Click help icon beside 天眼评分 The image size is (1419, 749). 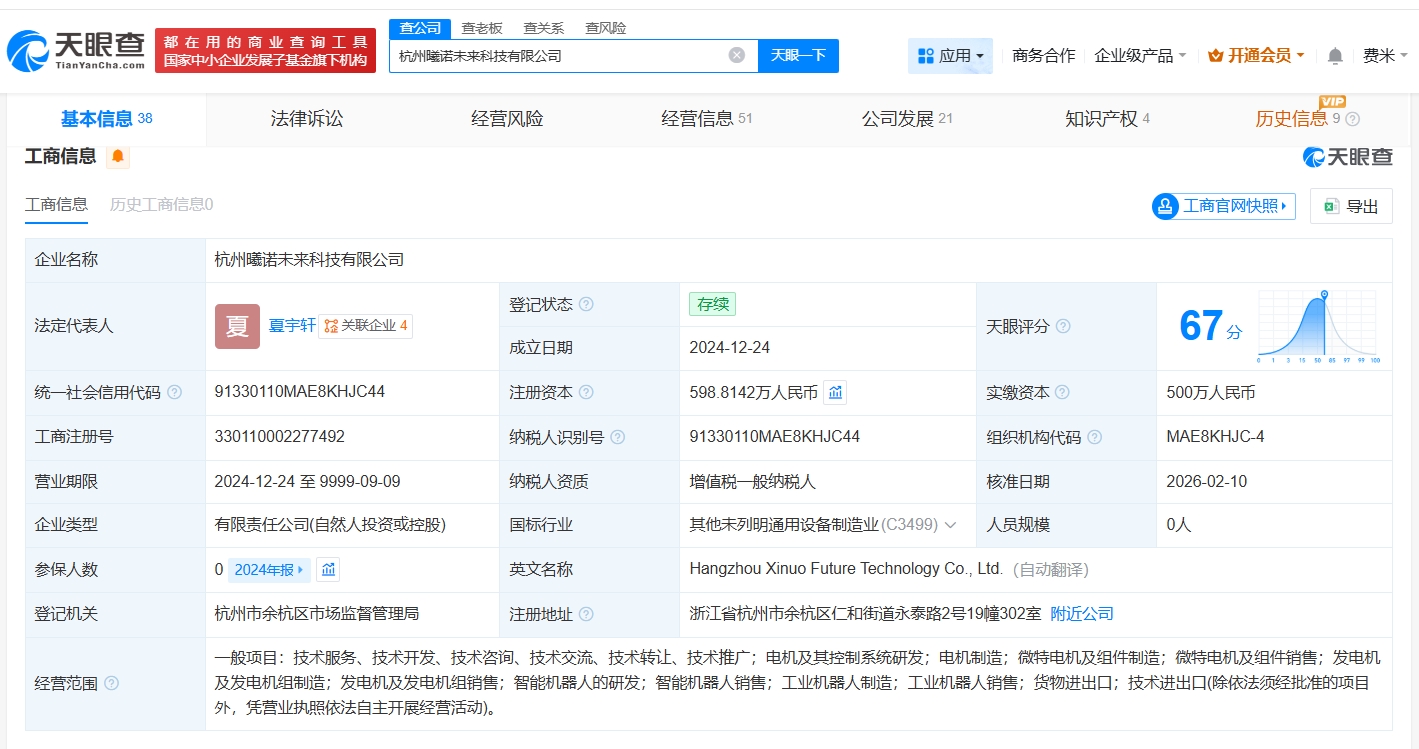(1063, 327)
